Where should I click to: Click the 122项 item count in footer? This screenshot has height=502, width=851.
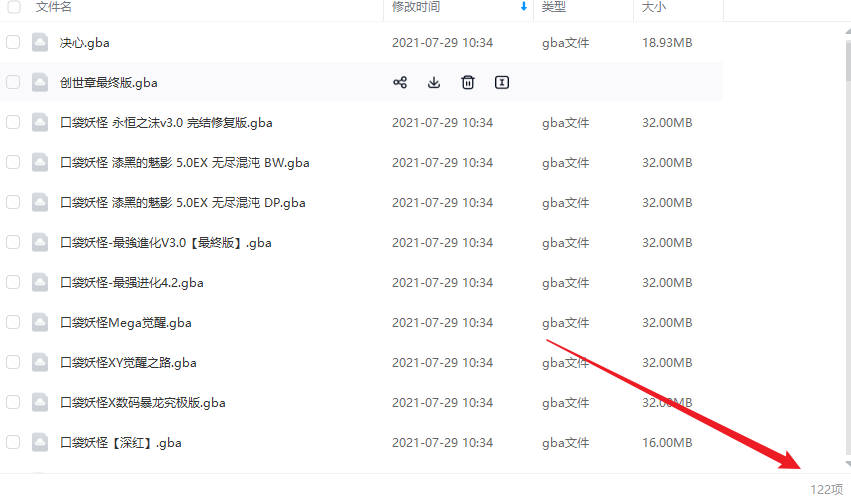tap(827, 490)
